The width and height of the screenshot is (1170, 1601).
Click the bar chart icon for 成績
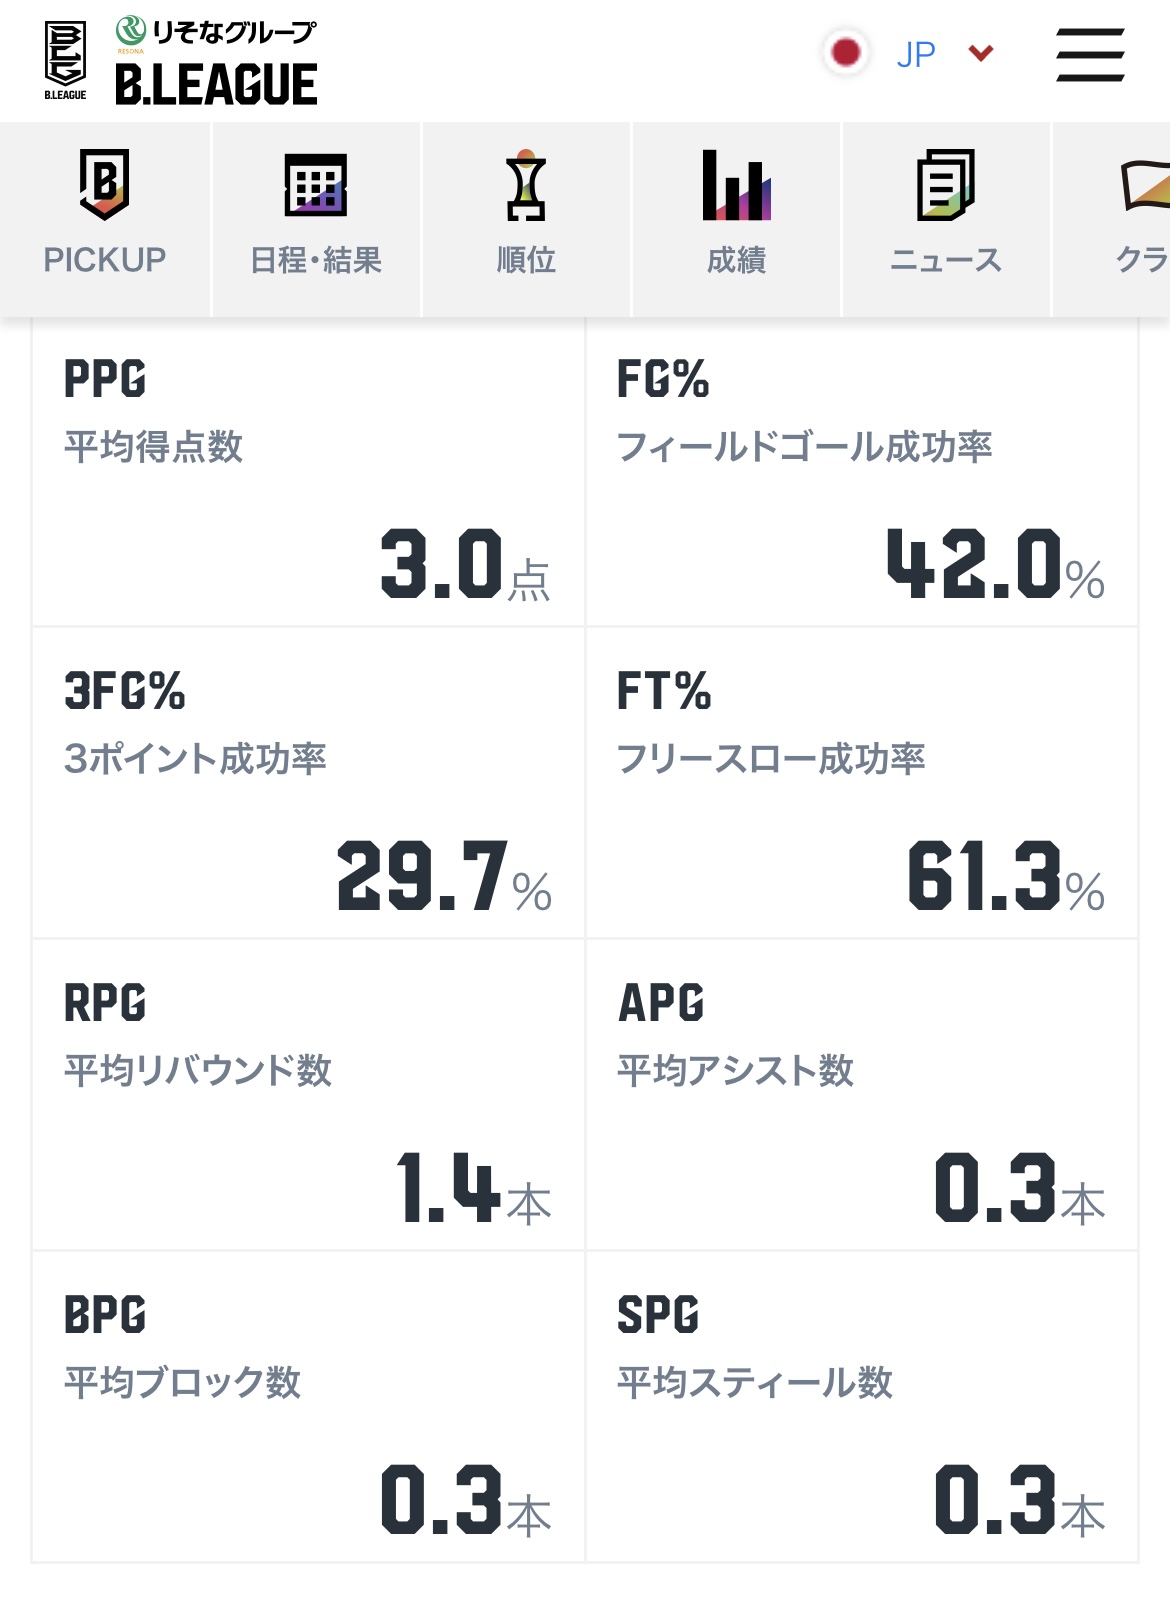click(x=736, y=185)
